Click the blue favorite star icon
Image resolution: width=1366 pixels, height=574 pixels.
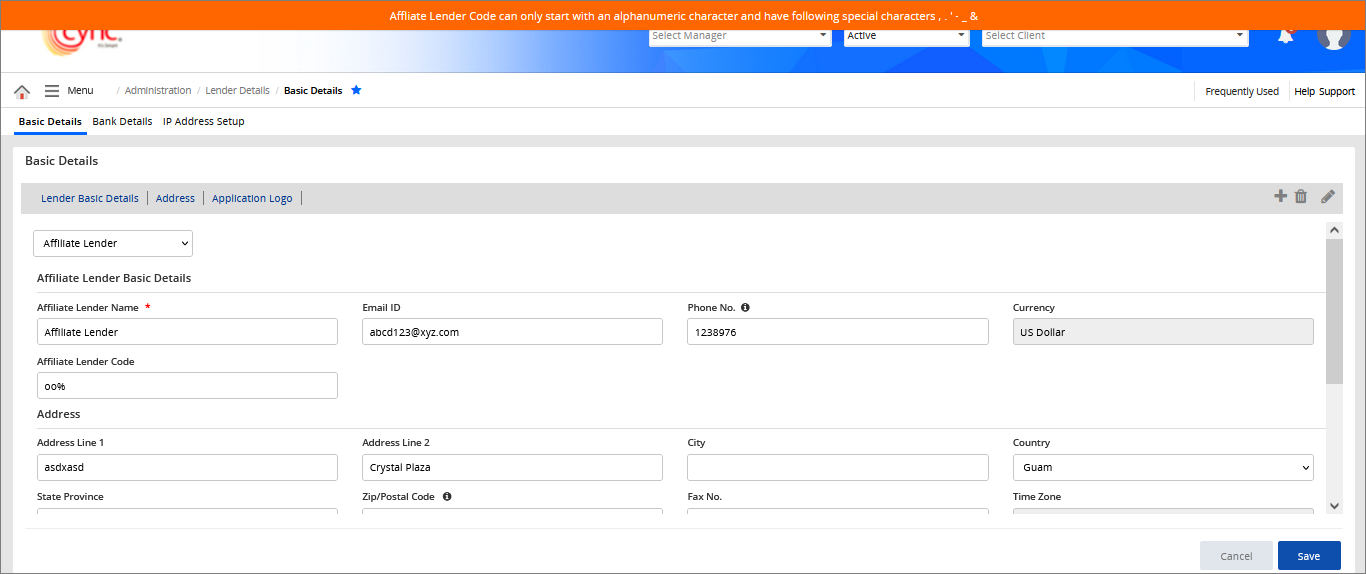point(356,90)
